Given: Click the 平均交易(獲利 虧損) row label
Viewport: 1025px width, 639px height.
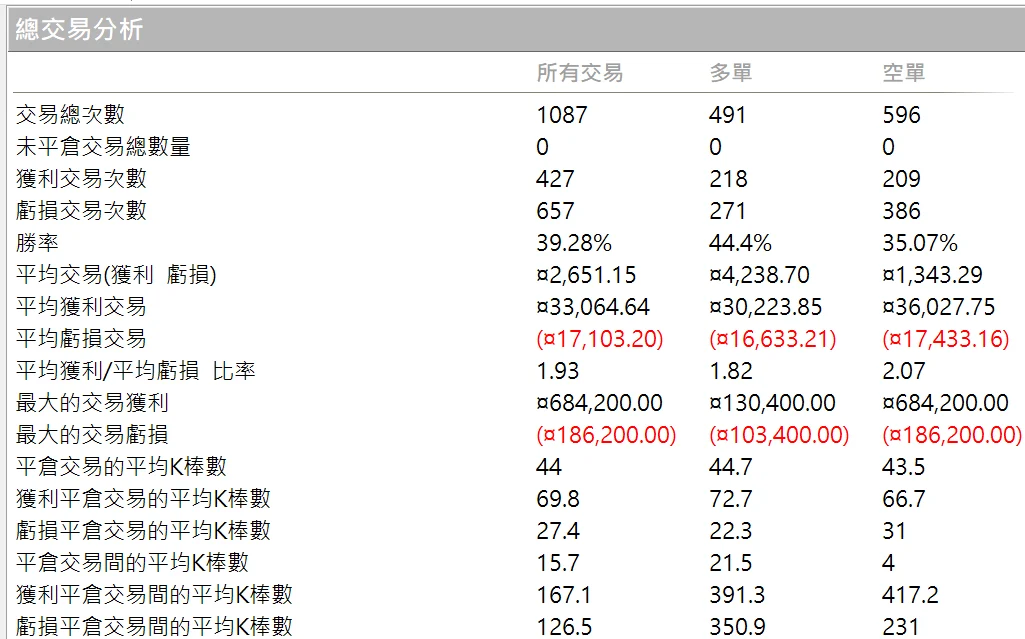Looking at the screenshot, I should 116,274.
